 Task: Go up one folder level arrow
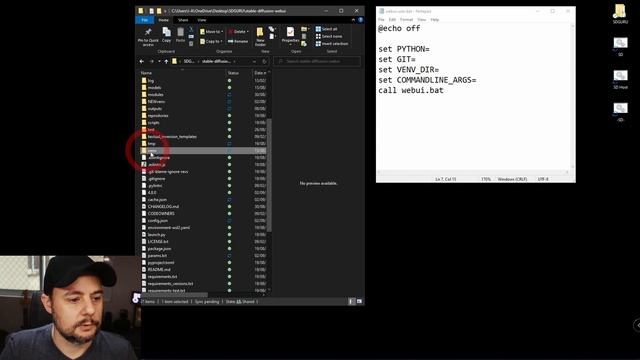(x=166, y=61)
